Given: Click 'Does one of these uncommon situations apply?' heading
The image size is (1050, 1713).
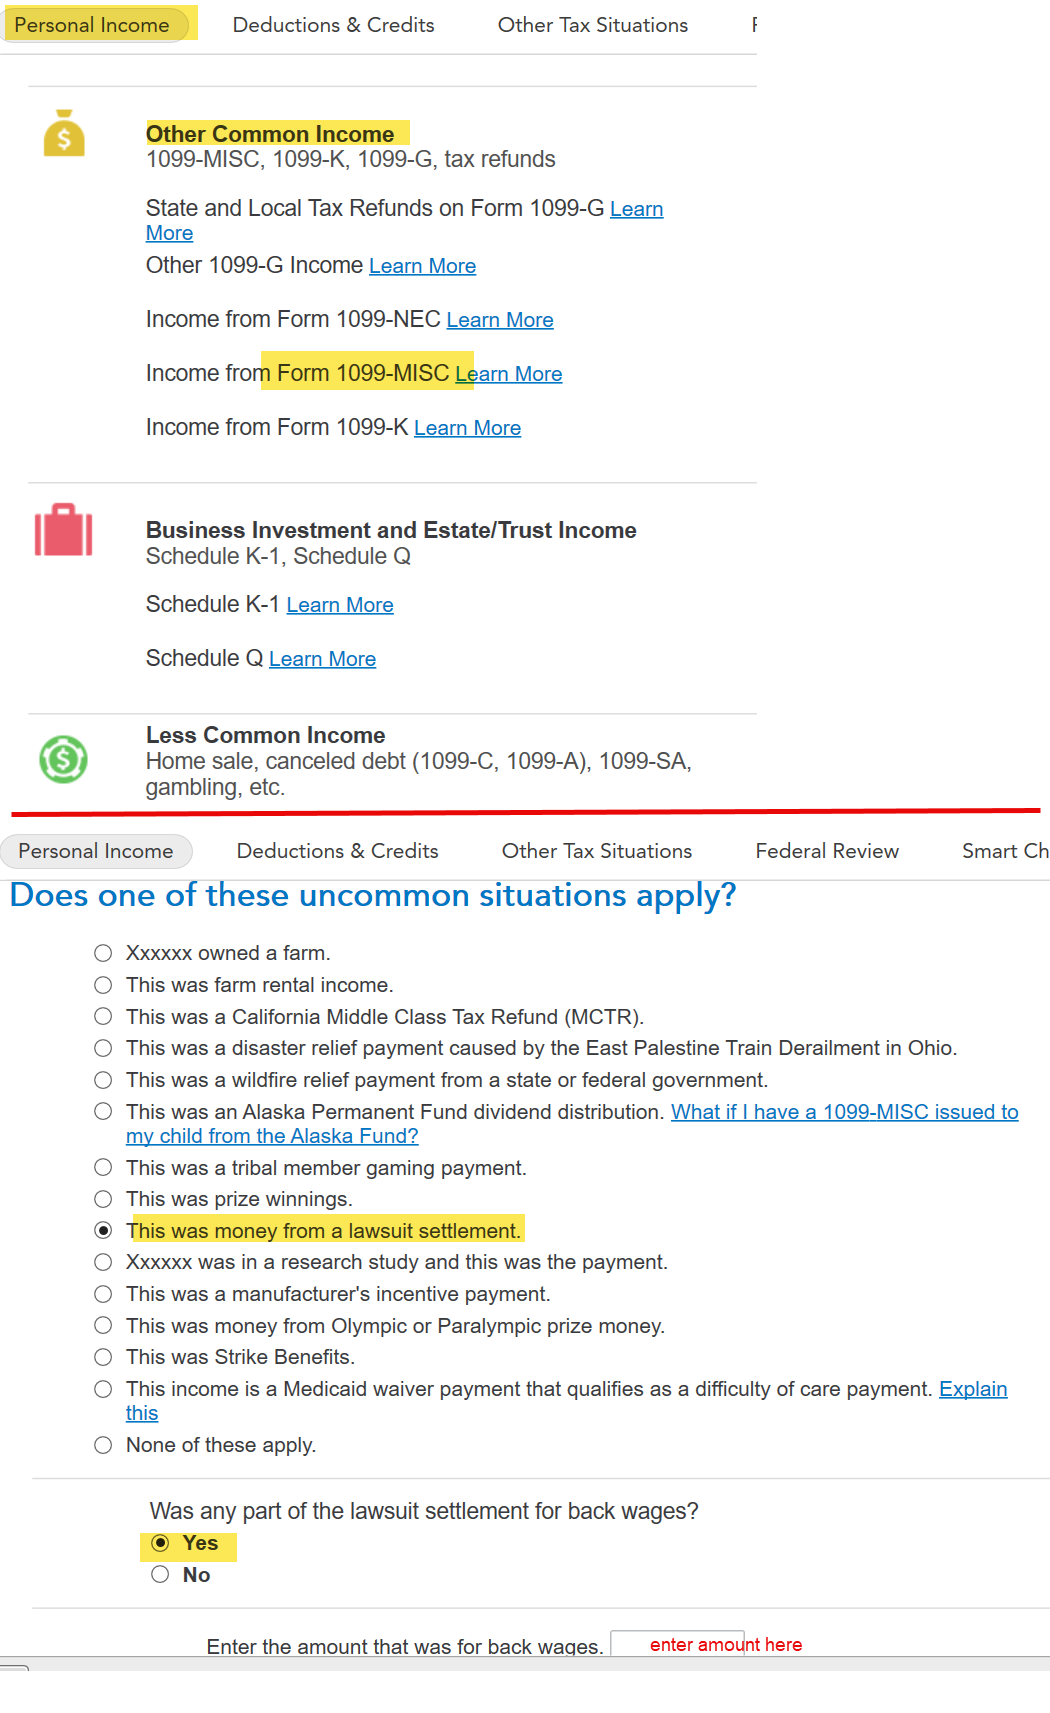Looking at the screenshot, I should [373, 895].
